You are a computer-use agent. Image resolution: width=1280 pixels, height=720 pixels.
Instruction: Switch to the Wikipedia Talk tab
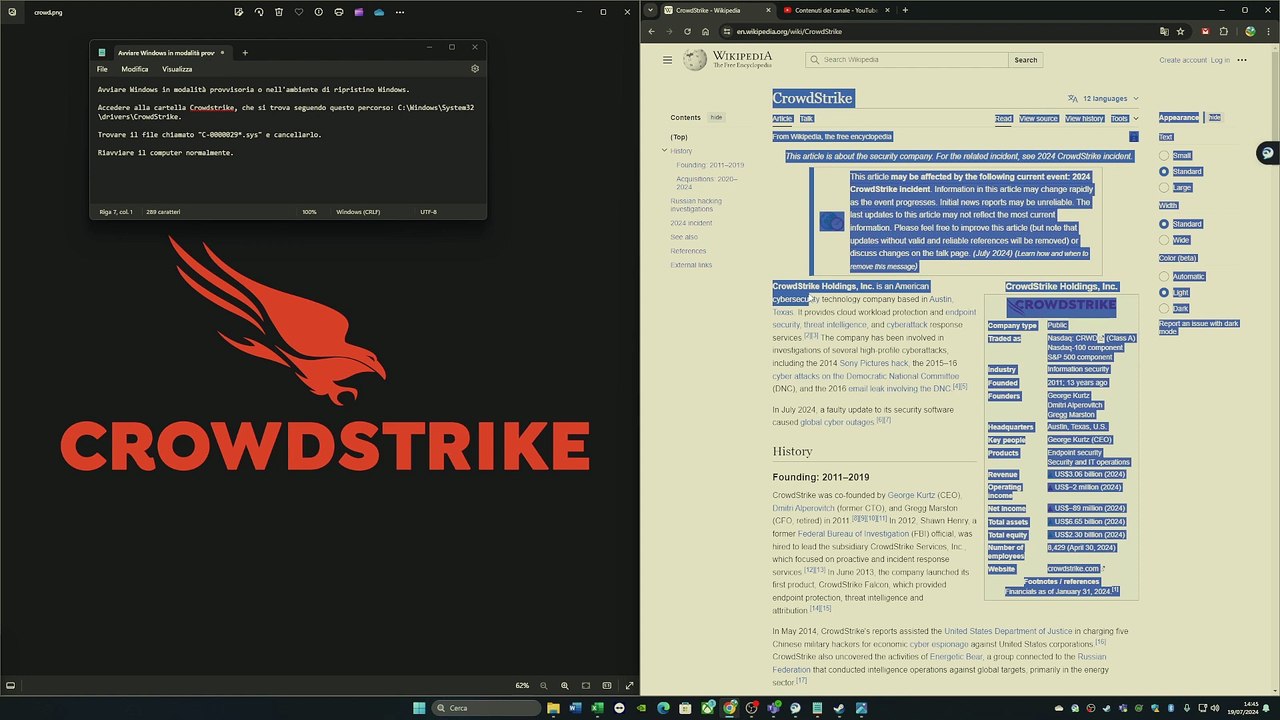tap(806, 119)
